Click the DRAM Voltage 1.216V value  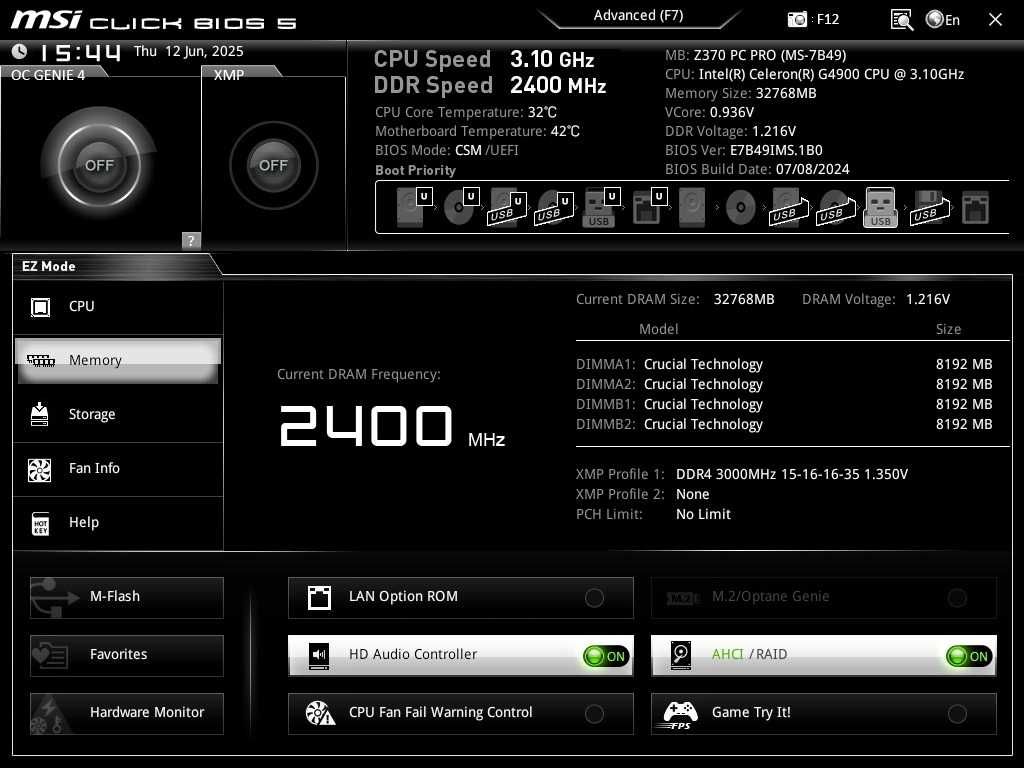928,299
